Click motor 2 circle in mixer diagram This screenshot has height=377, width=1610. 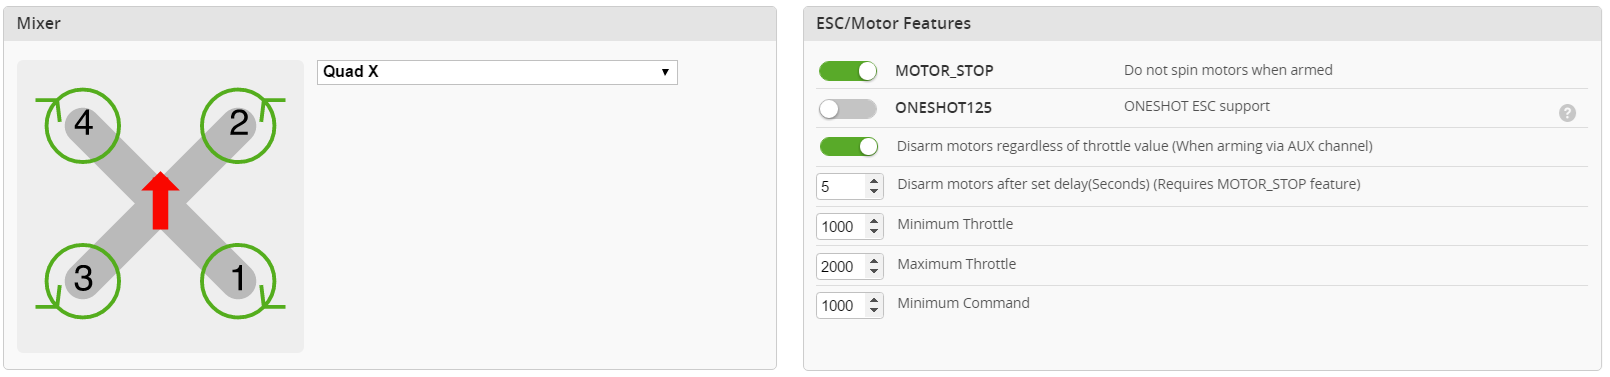coord(238,126)
